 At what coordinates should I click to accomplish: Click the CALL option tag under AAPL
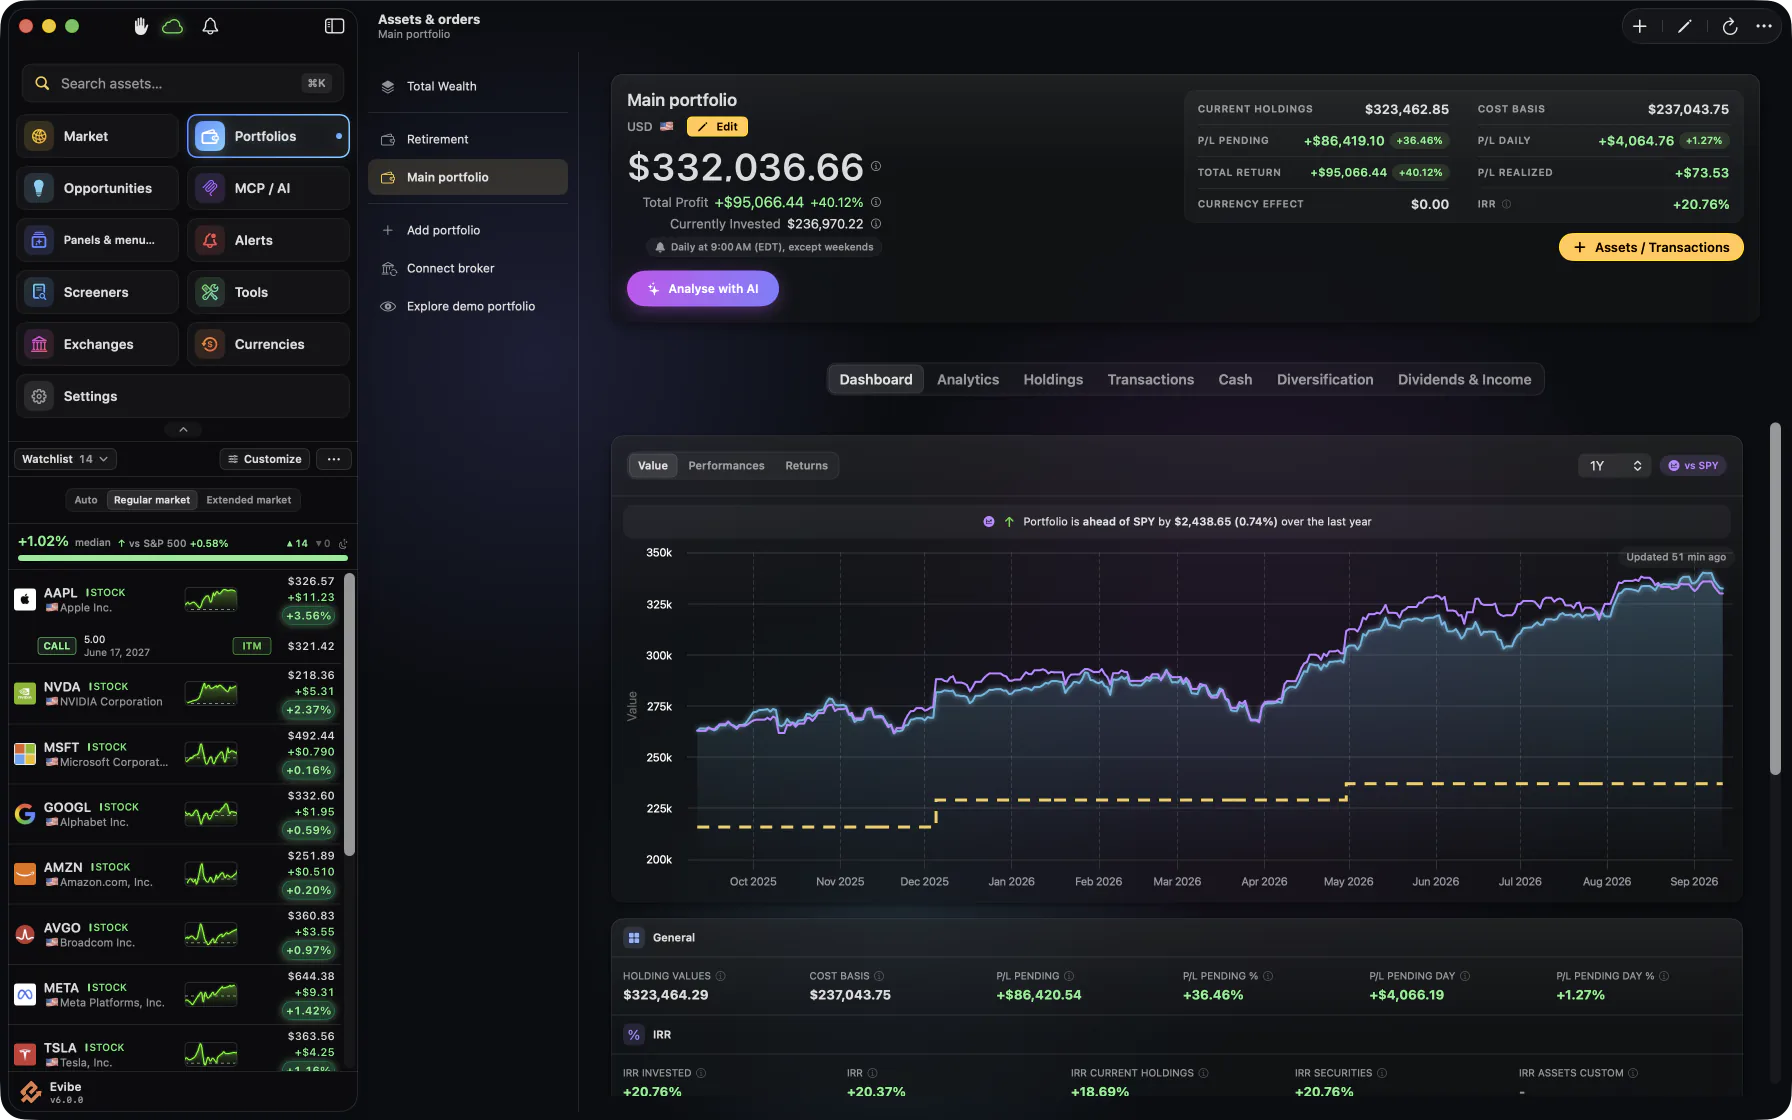click(x=57, y=646)
